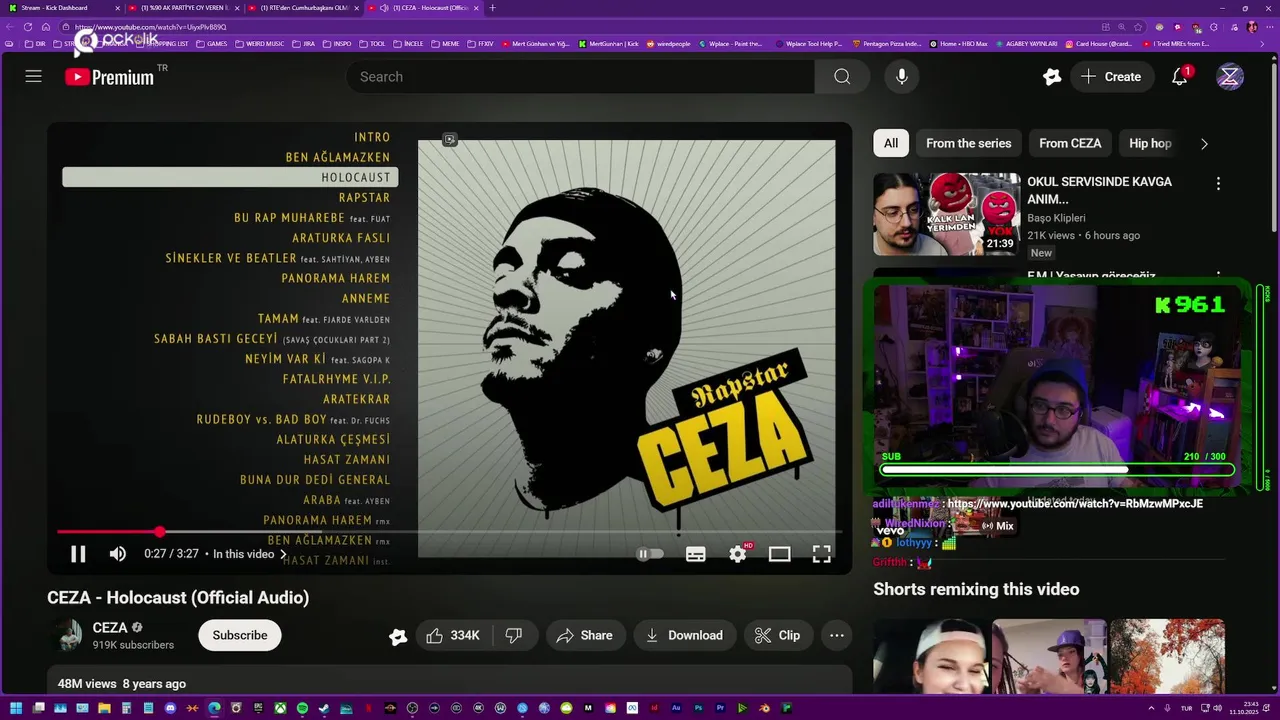Open the FFXIV bookmark folder

481,44
